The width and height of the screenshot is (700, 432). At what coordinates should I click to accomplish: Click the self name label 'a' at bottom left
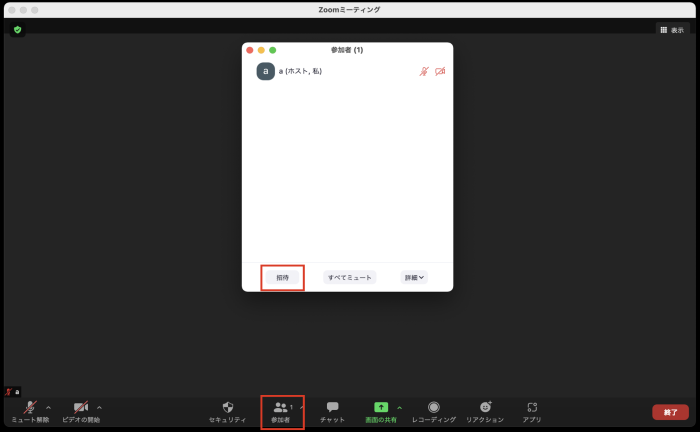17,392
